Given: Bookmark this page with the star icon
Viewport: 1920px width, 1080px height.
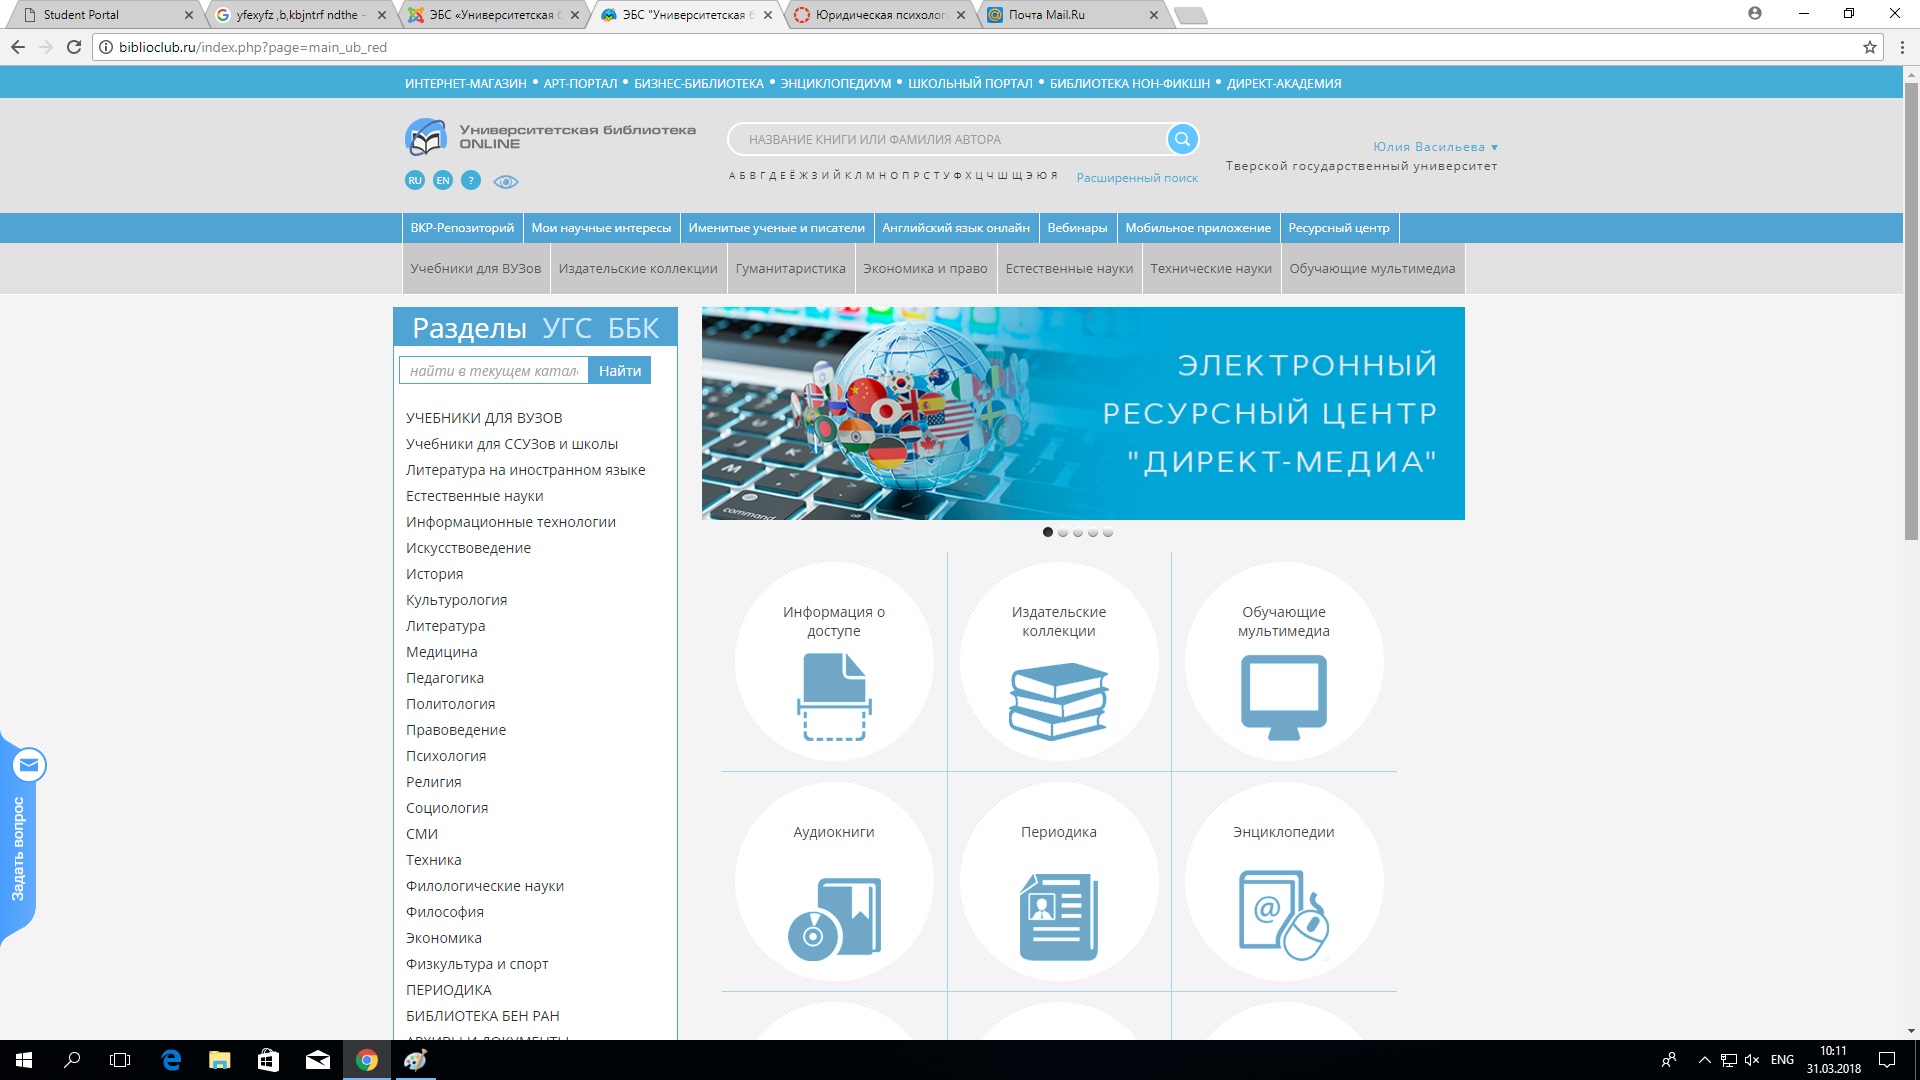Looking at the screenshot, I should [x=1869, y=47].
